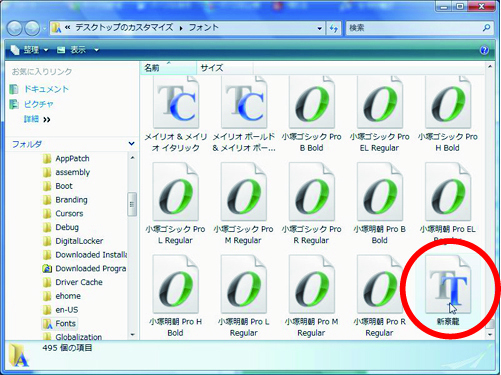Screen dimensions: 501x375
Task: Click the help question mark icon
Action: tap(484, 50)
